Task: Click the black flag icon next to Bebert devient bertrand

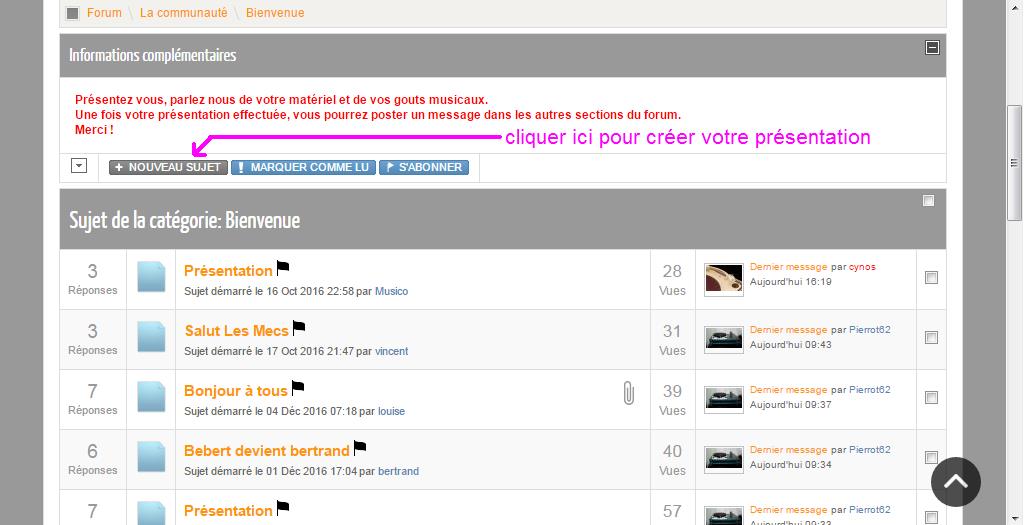Action: click(x=360, y=448)
